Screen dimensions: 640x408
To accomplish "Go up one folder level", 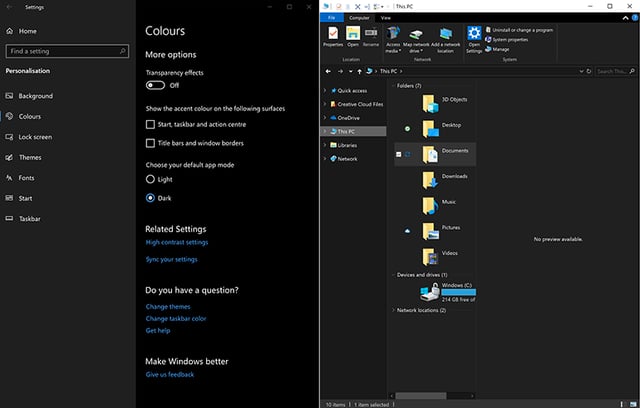I will tap(359, 71).
